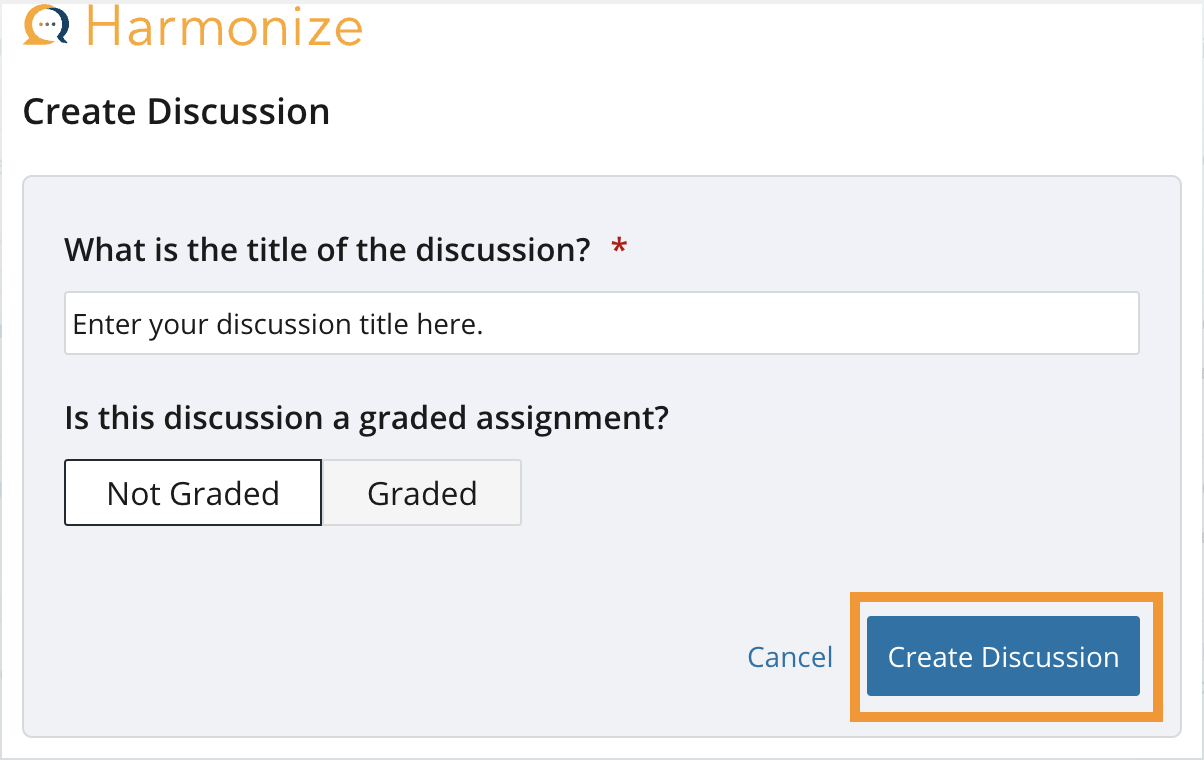Click the "Create Discussion" page heading
The height and width of the screenshot is (760, 1204).
tap(176, 111)
